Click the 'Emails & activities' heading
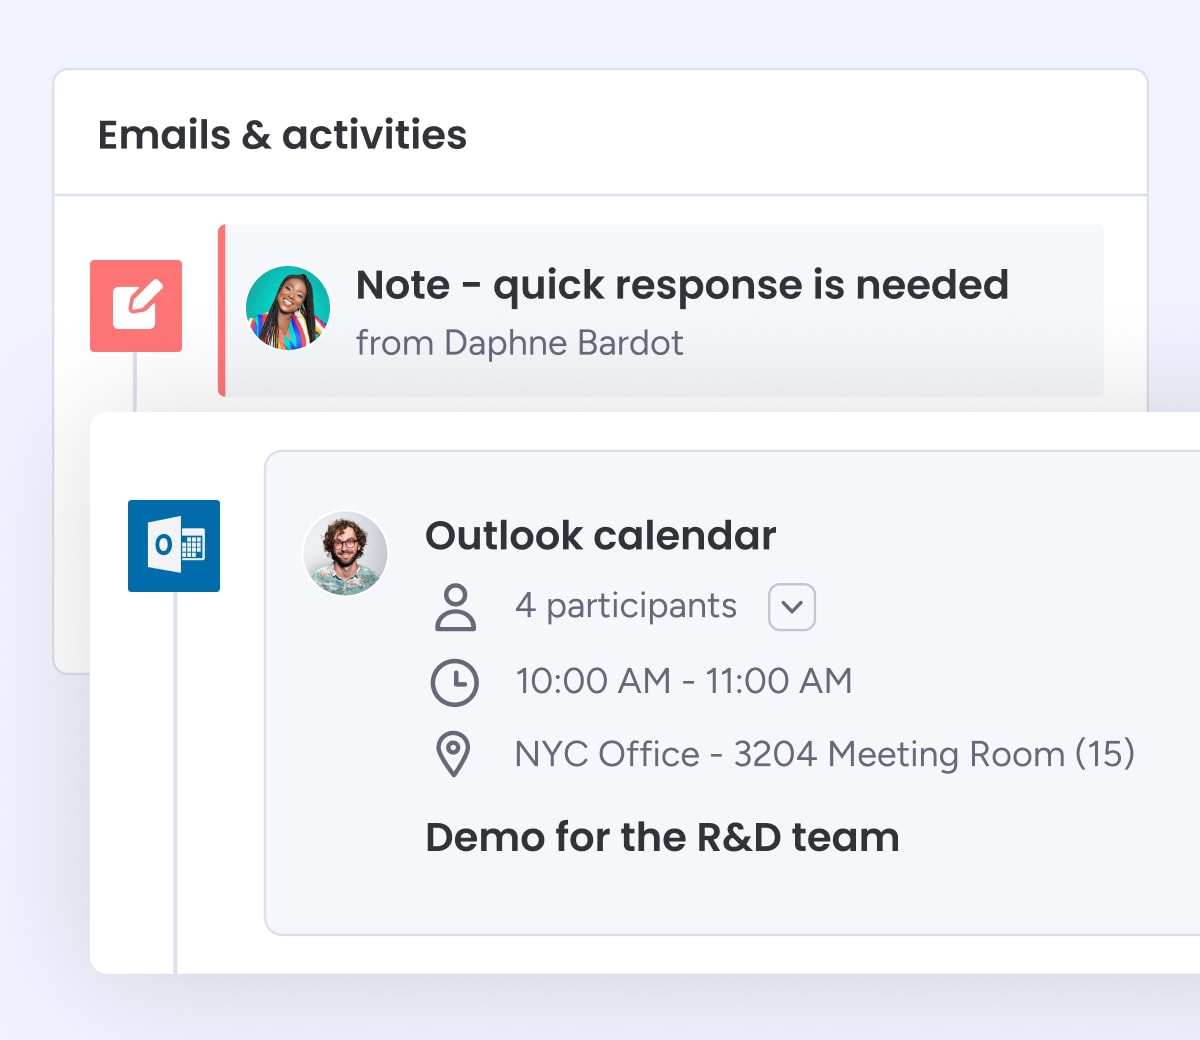This screenshot has width=1200, height=1040. point(282,135)
